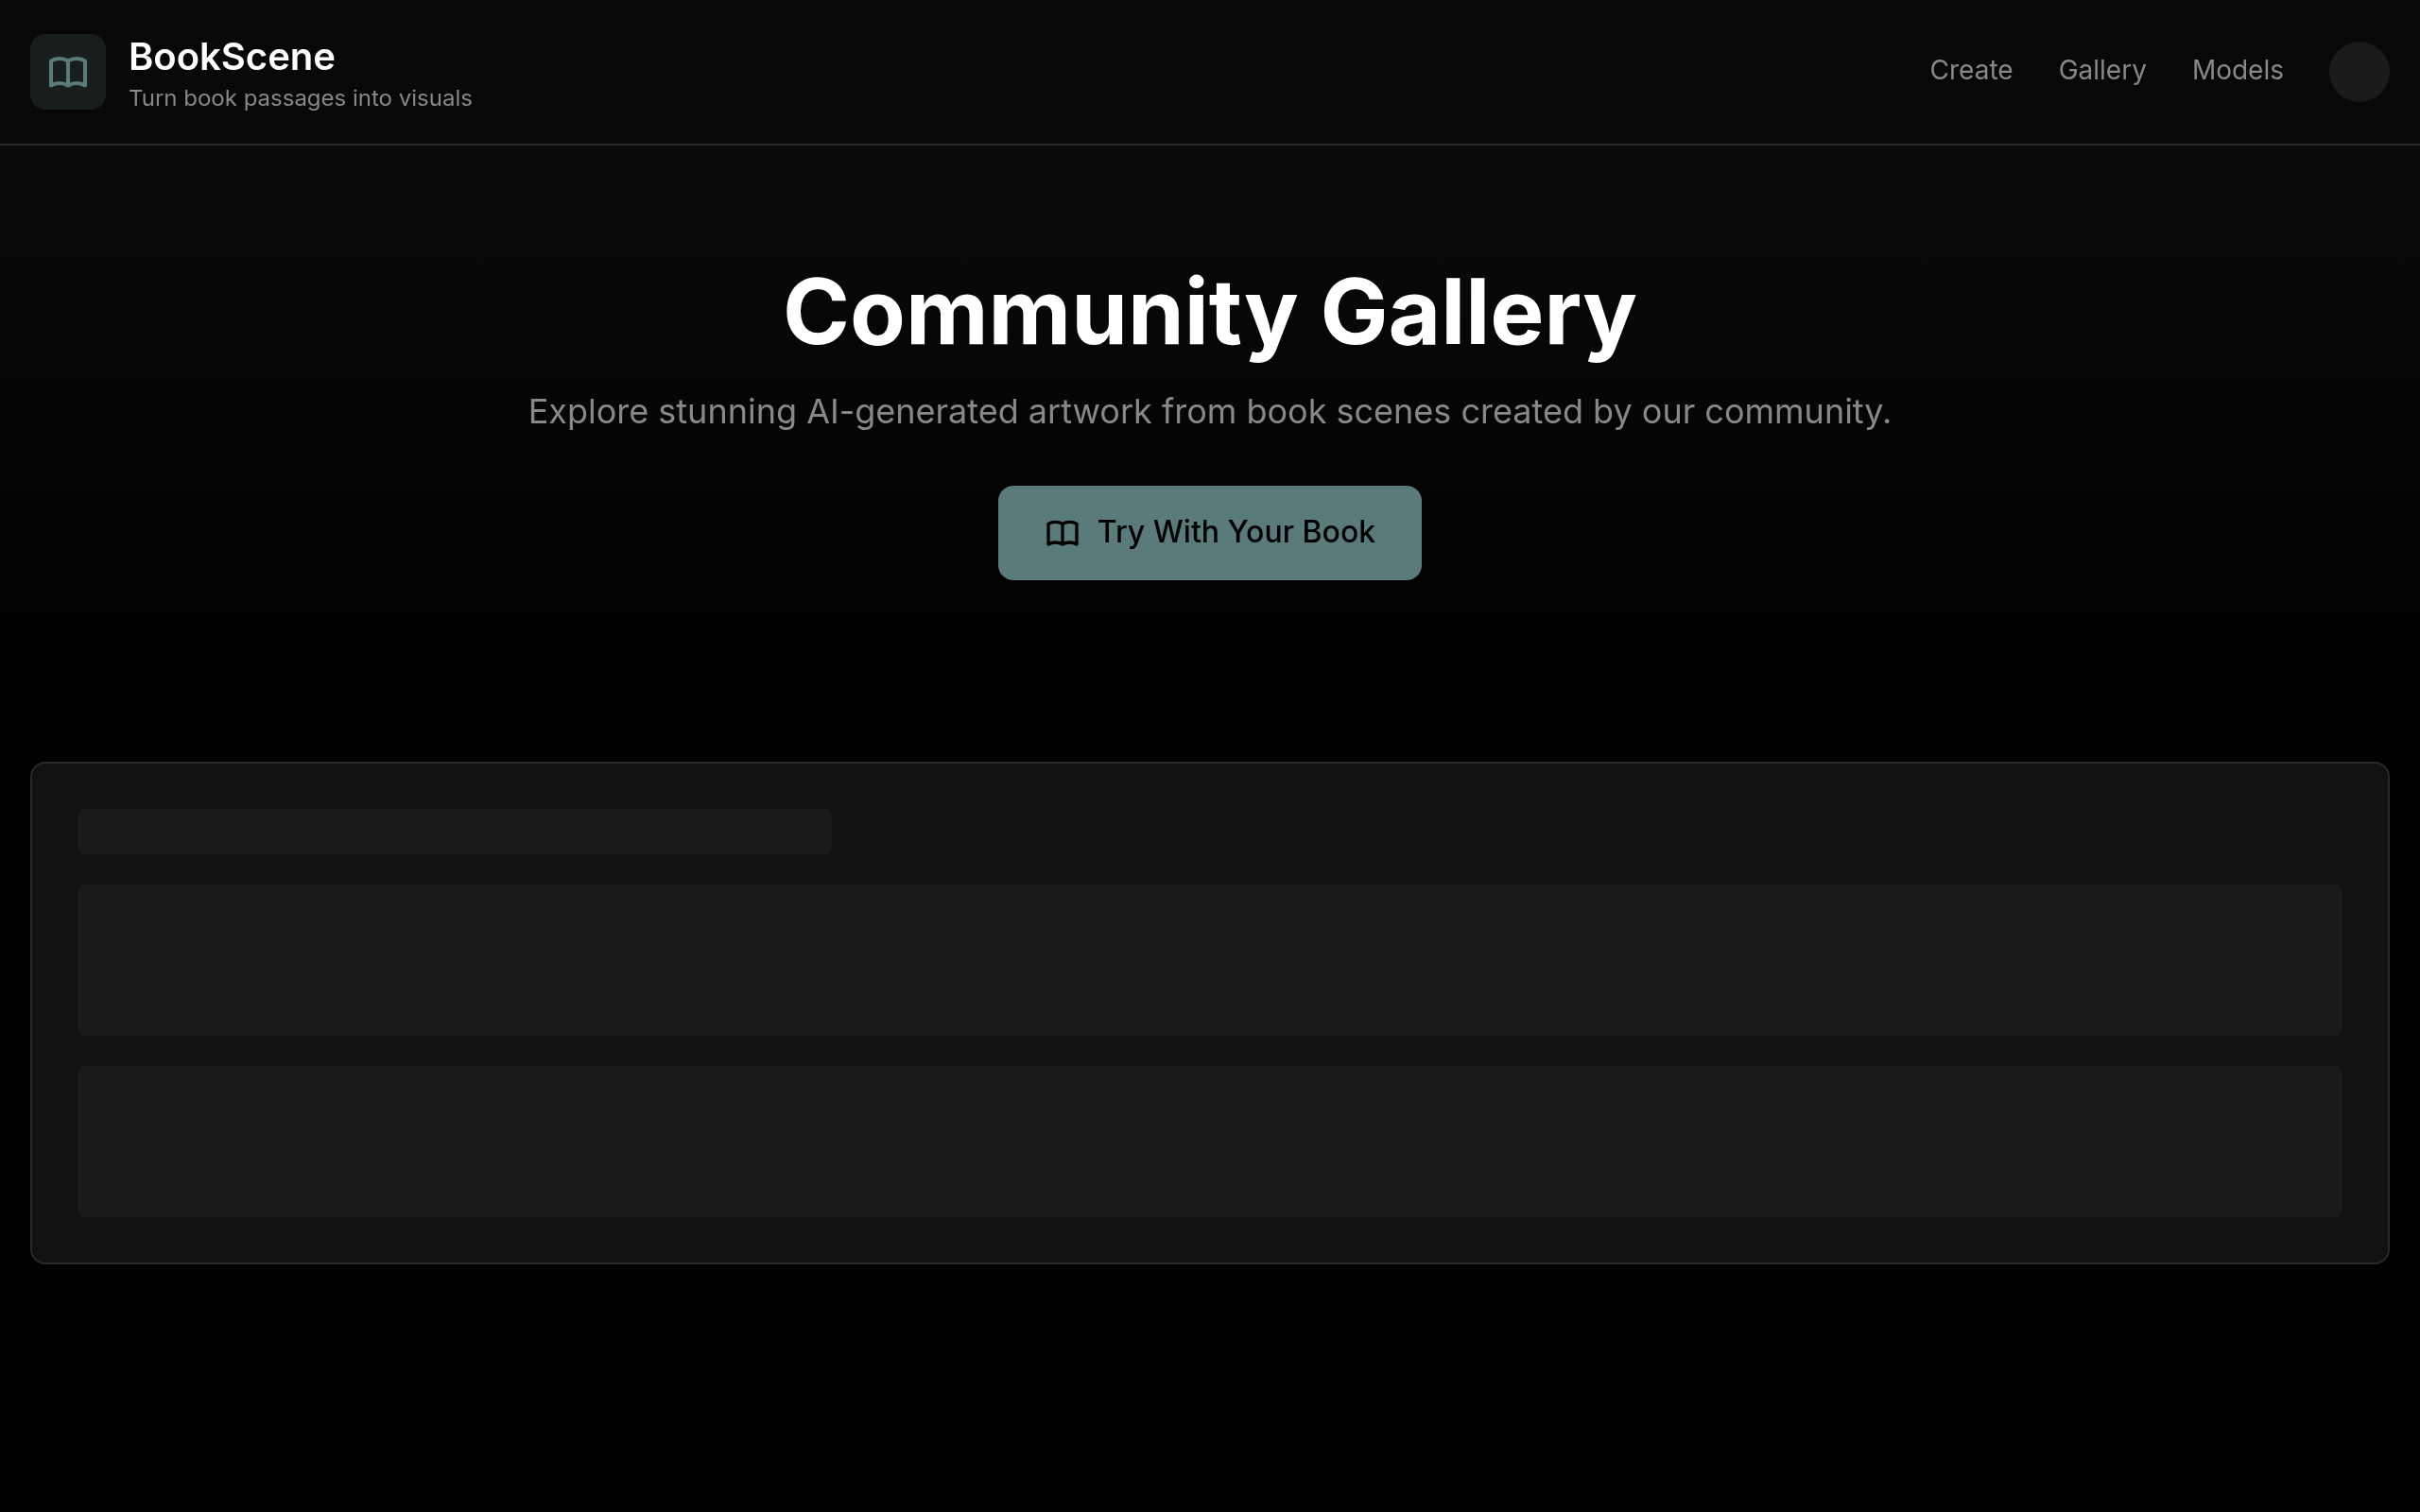Click the Community Gallery page heading
The height and width of the screenshot is (1512, 2420).
pyautogui.click(x=1209, y=313)
